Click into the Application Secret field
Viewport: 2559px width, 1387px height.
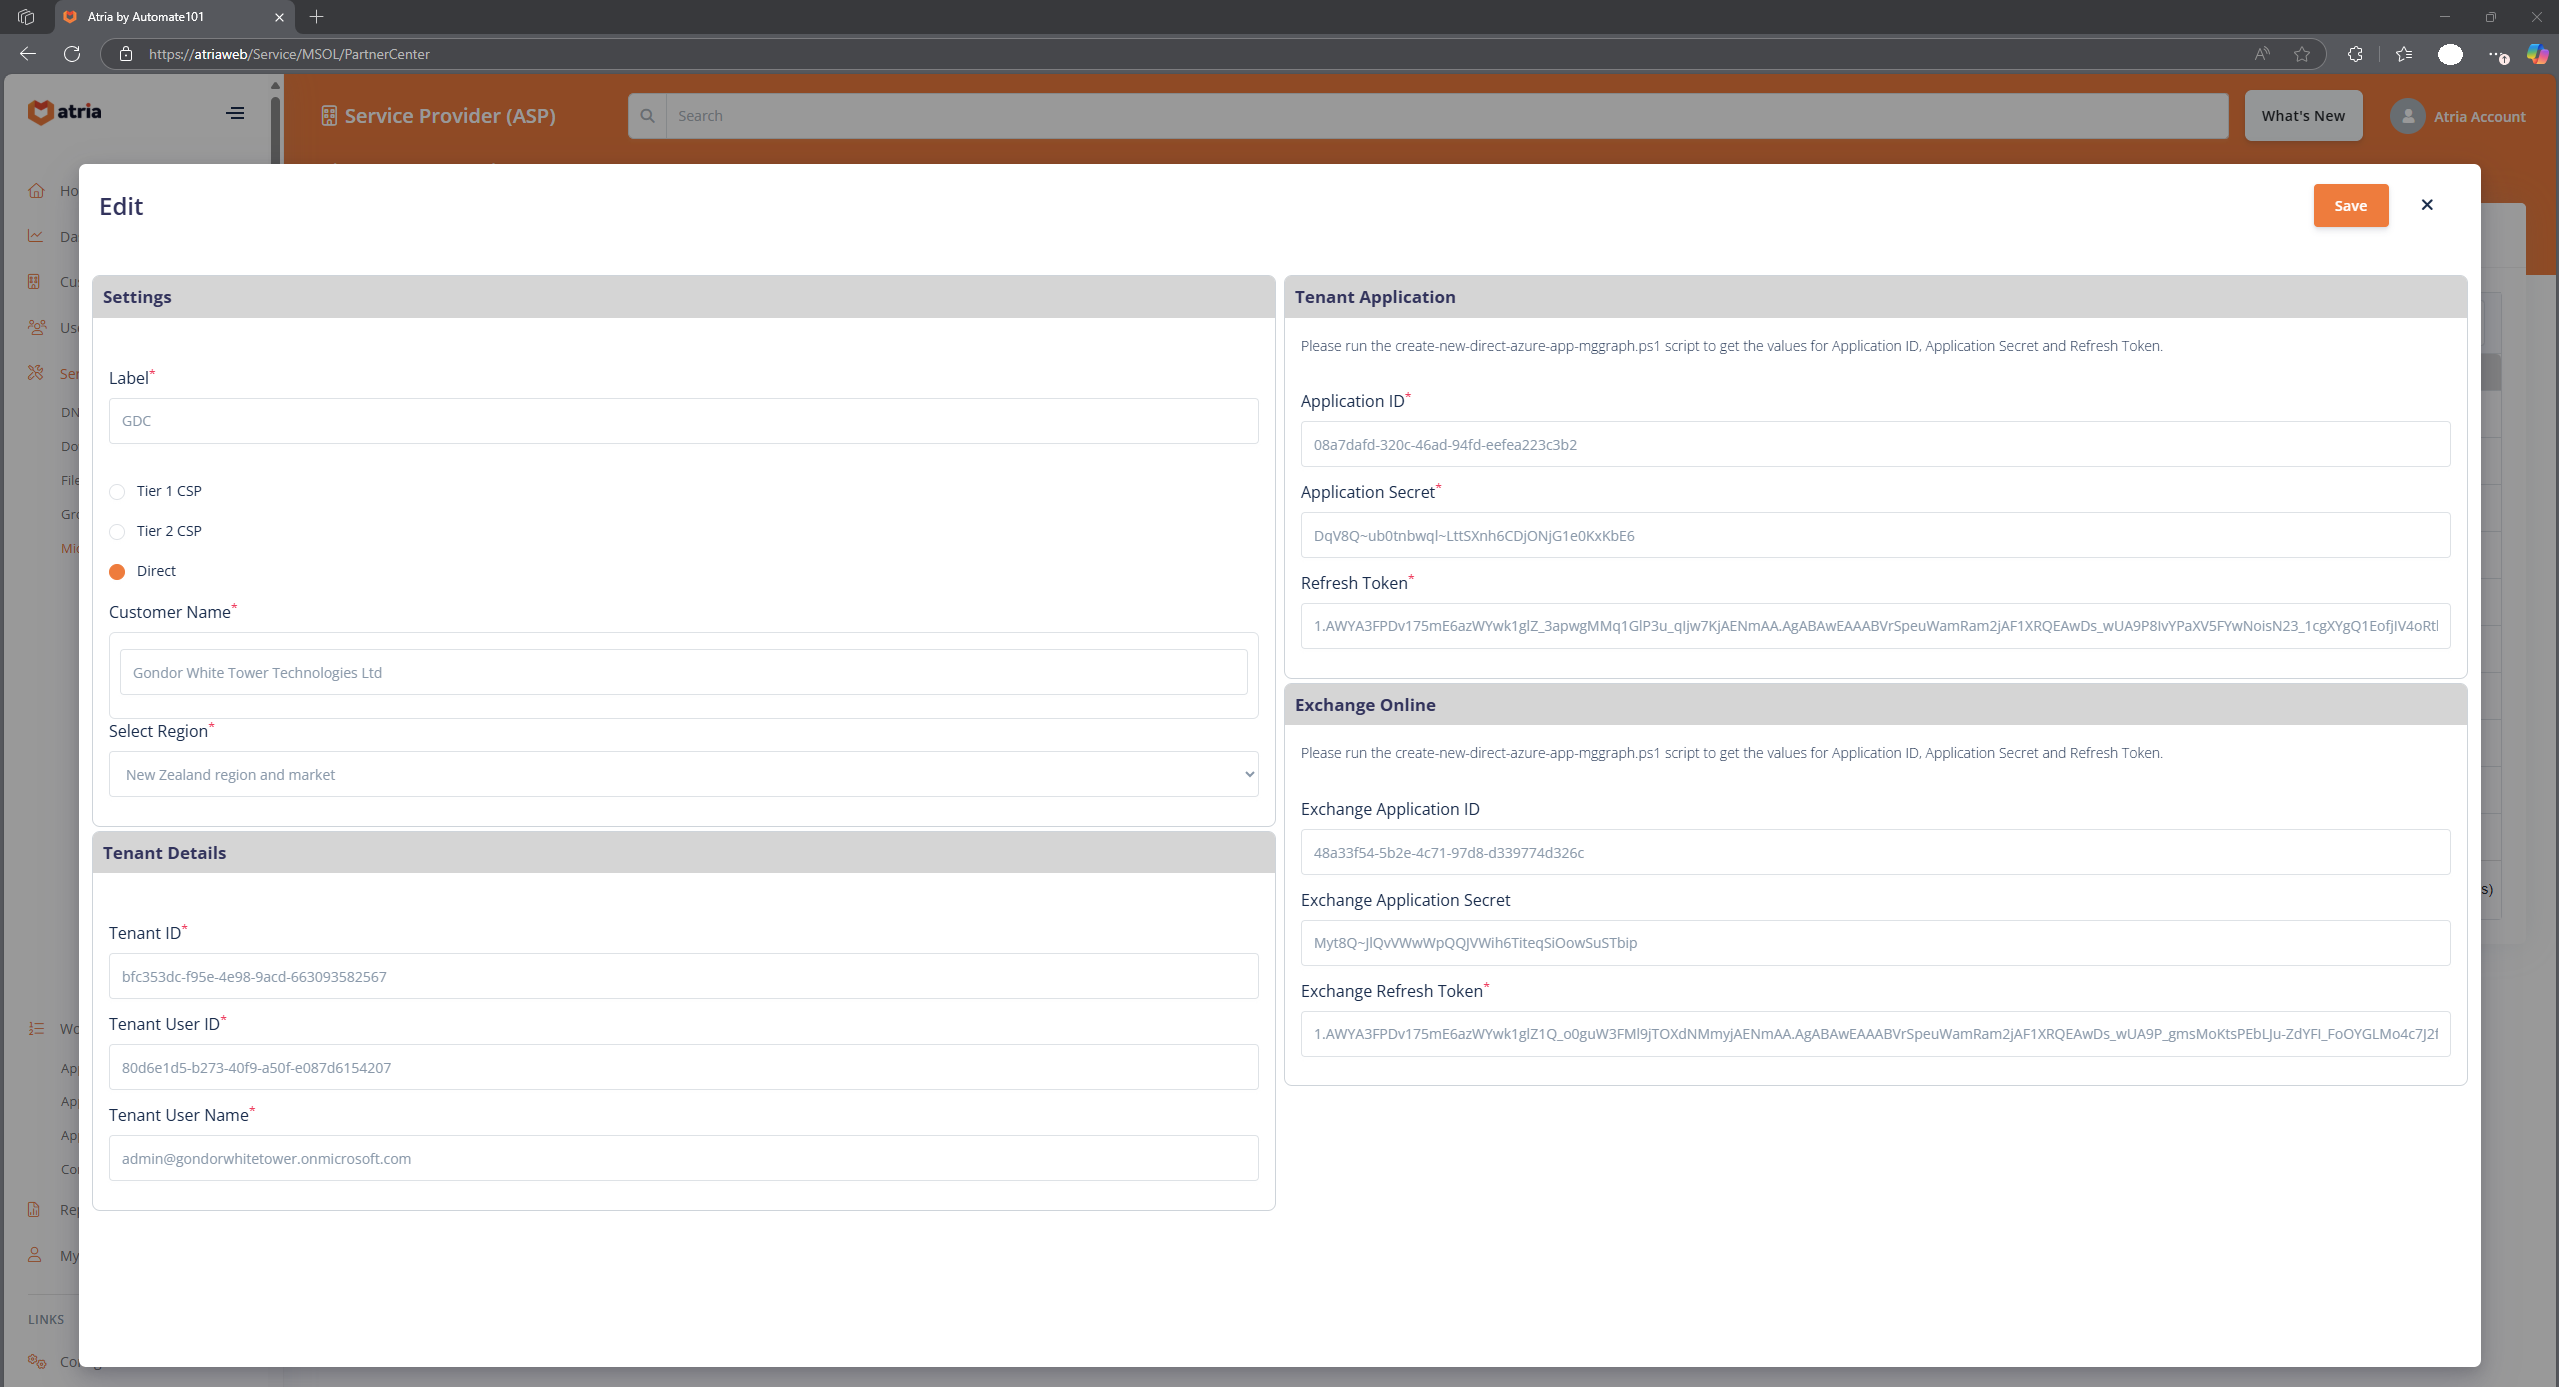click(1874, 535)
